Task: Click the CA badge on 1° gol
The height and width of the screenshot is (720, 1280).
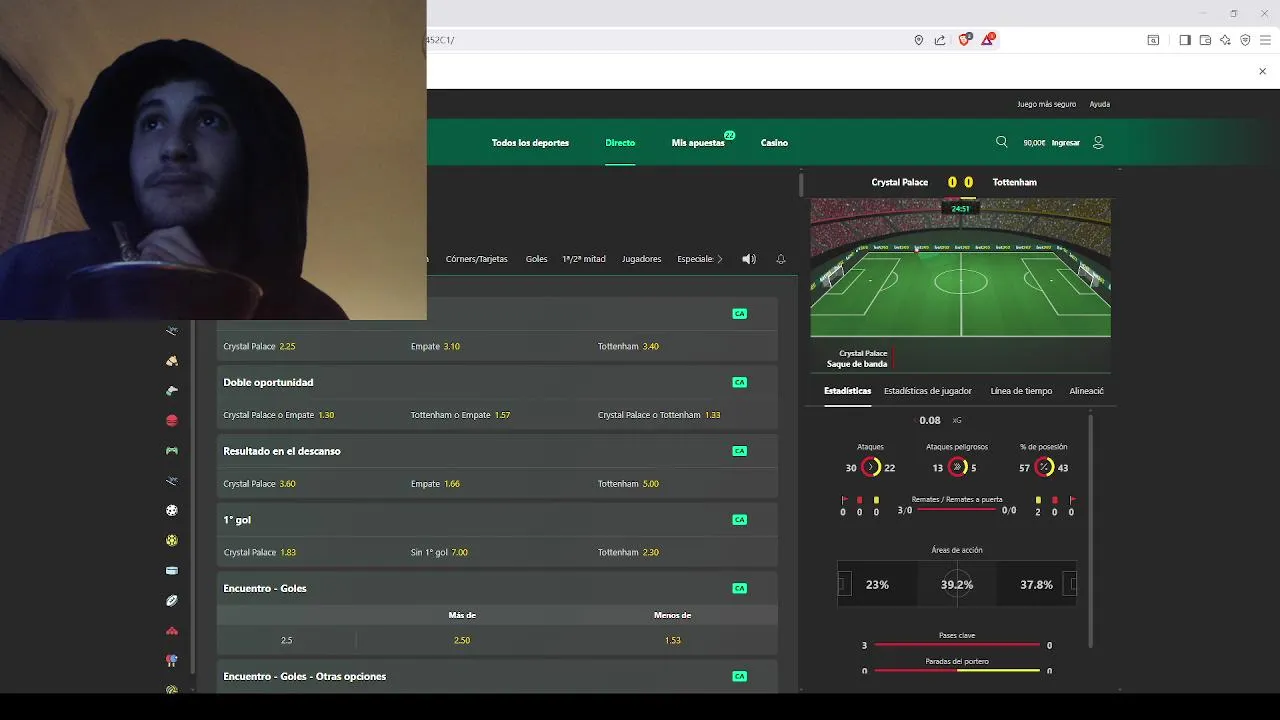Action: click(739, 520)
